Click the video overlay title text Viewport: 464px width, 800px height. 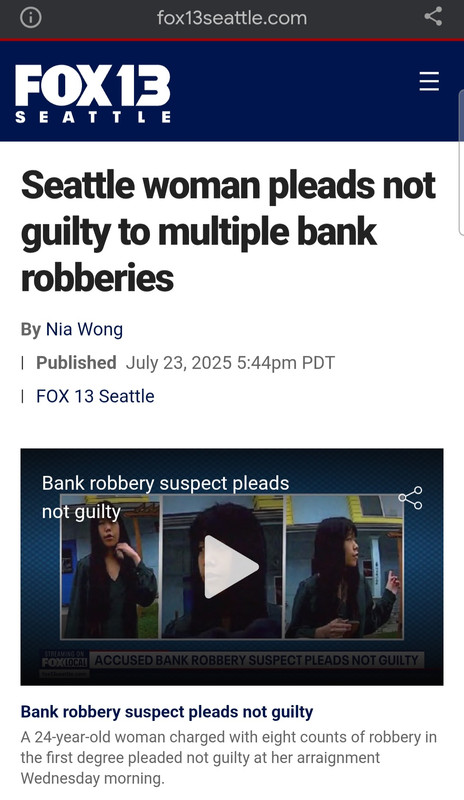pos(165,497)
